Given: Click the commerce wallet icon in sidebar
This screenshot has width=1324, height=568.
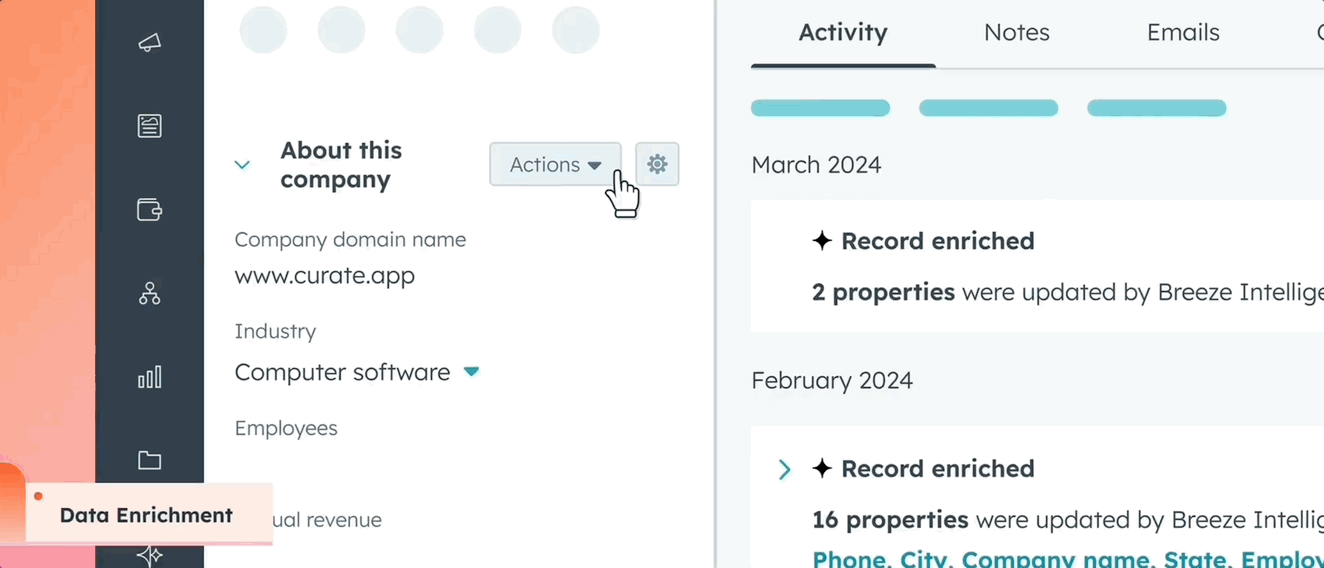Looking at the screenshot, I should coord(149,210).
